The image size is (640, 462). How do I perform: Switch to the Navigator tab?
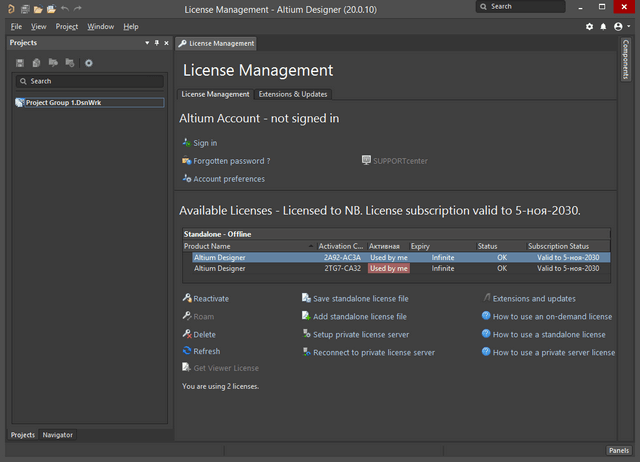coord(57,435)
